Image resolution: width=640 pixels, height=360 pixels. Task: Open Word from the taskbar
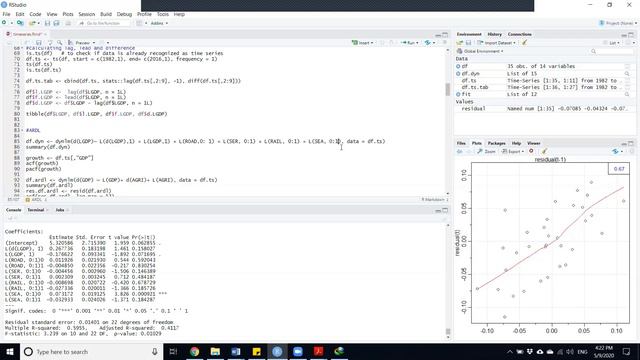coord(236,351)
